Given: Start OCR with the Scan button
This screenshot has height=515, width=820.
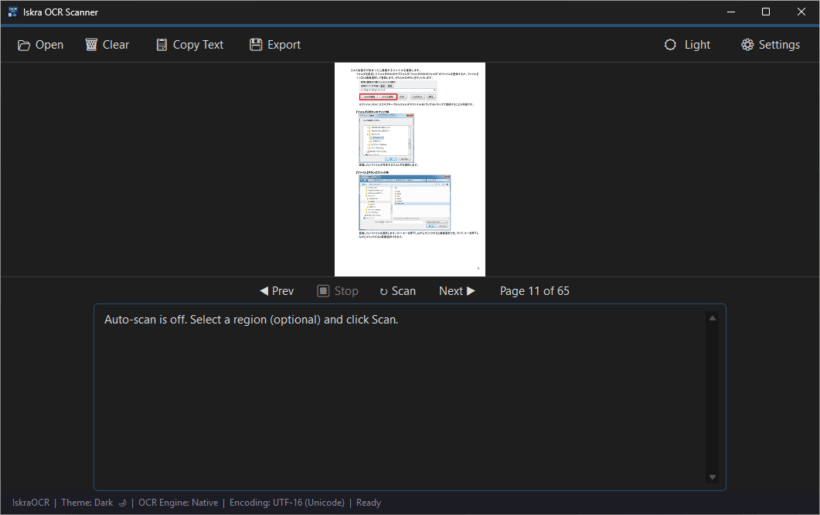Looking at the screenshot, I should click(397, 291).
